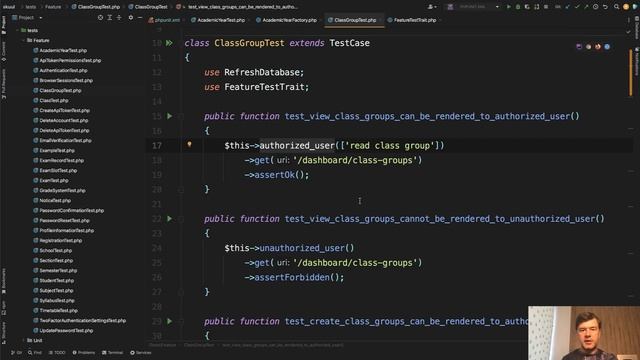Fold third test method at line 29
Image resolution: width=640 pixels, height=360 pixels.
[x=181, y=321]
